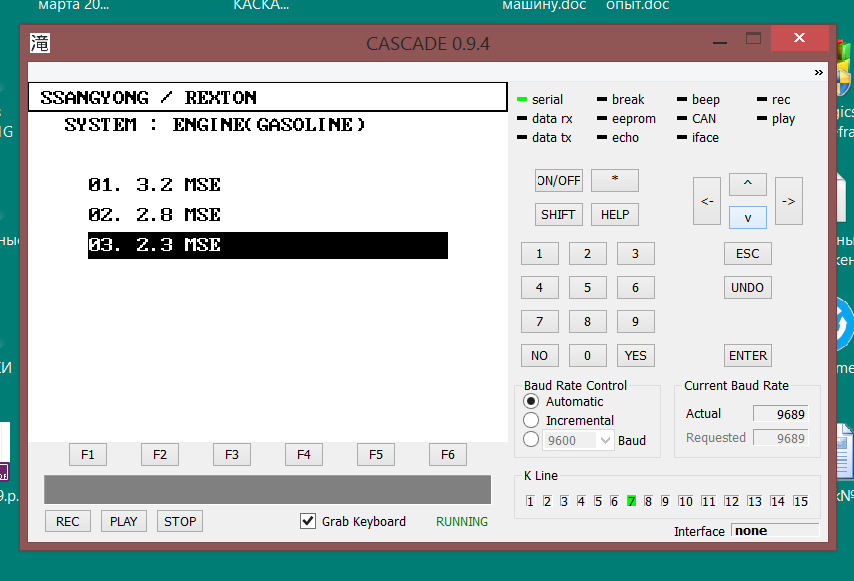Click the Requested baud rate field
The height and width of the screenshot is (581, 854).
[780, 438]
